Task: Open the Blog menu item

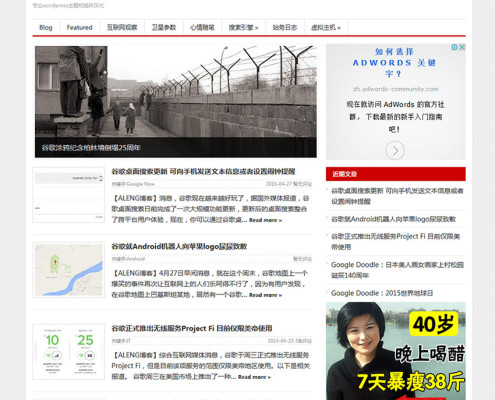Action: click(46, 27)
